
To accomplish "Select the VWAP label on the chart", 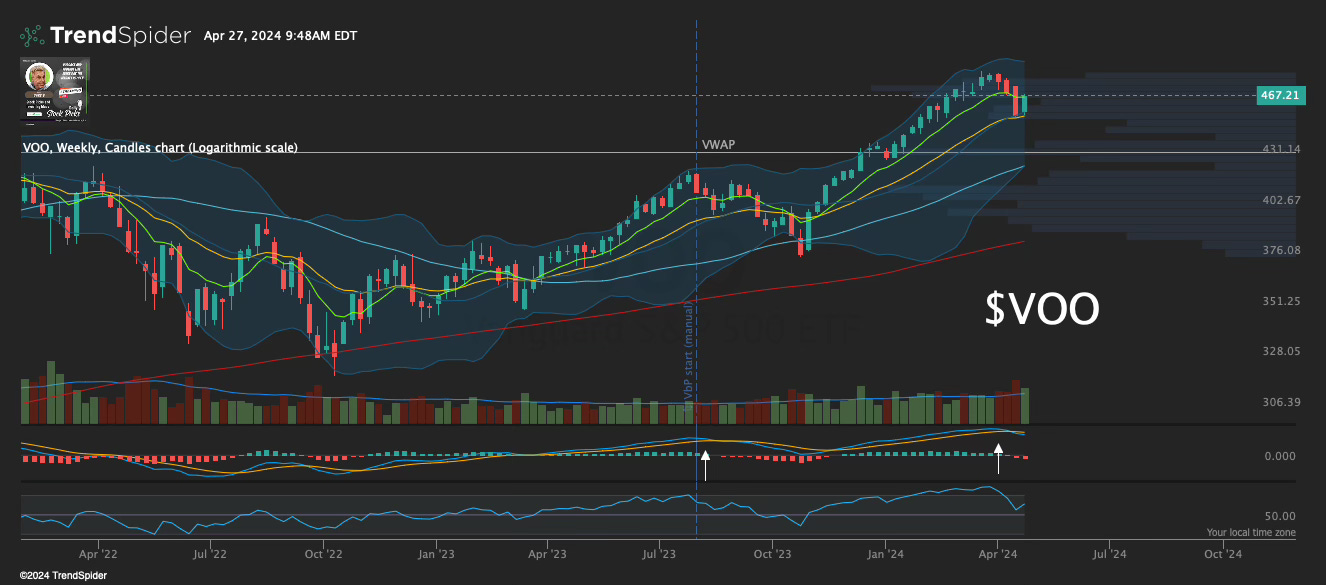I will point(719,144).
